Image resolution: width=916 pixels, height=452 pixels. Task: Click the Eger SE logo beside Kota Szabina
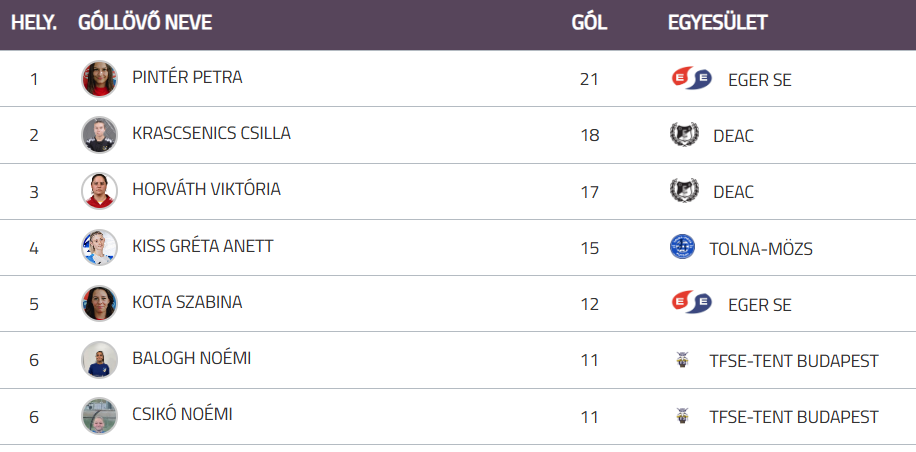(691, 304)
